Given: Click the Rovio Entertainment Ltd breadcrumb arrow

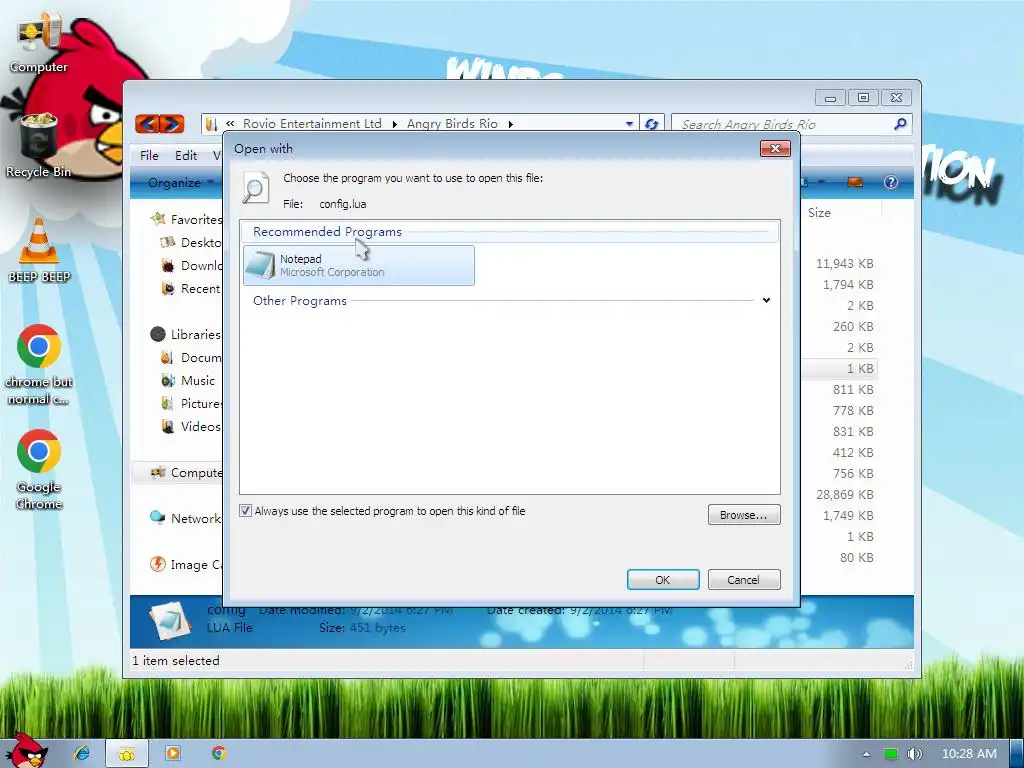Looking at the screenshot, I should coord(394,124).
